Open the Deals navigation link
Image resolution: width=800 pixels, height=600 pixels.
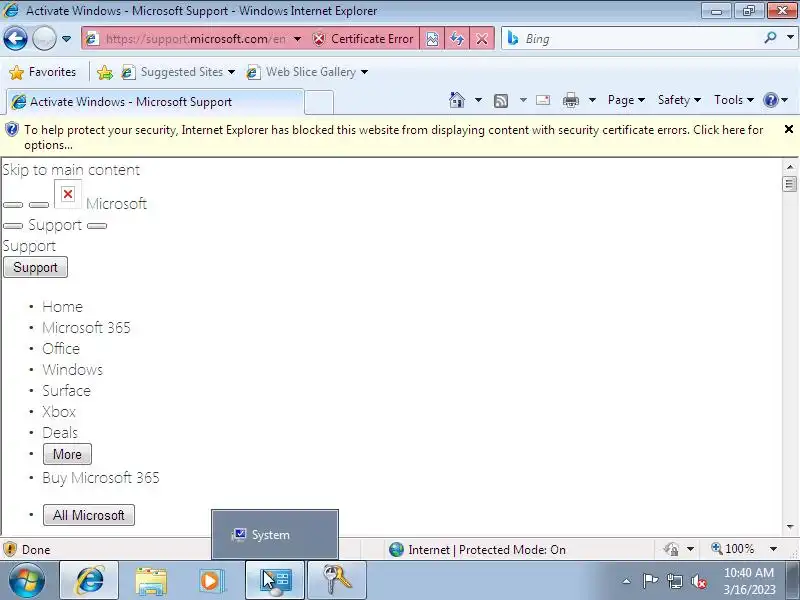[x=60, y=433]
